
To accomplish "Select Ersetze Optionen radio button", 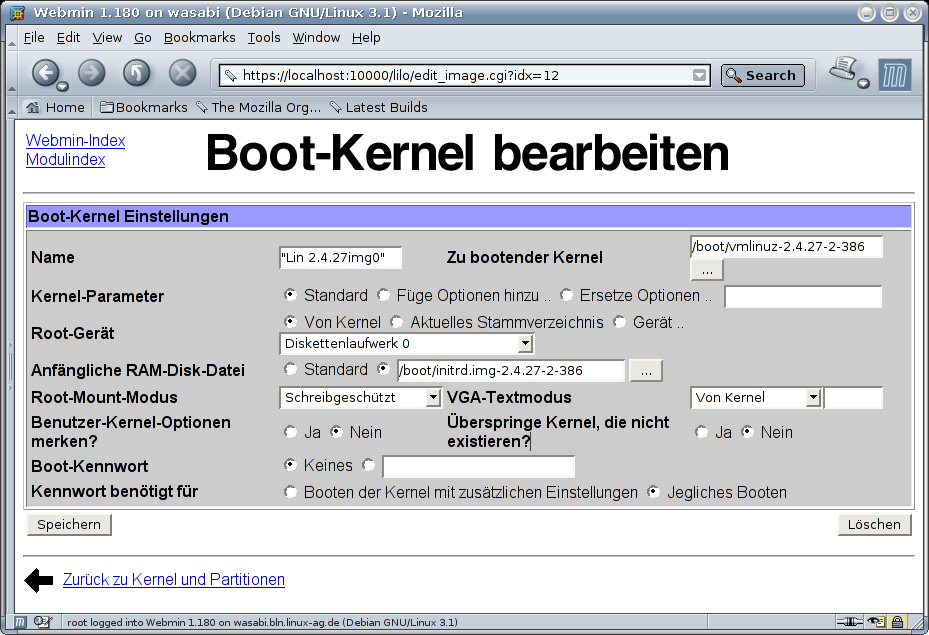I will 566,294.
